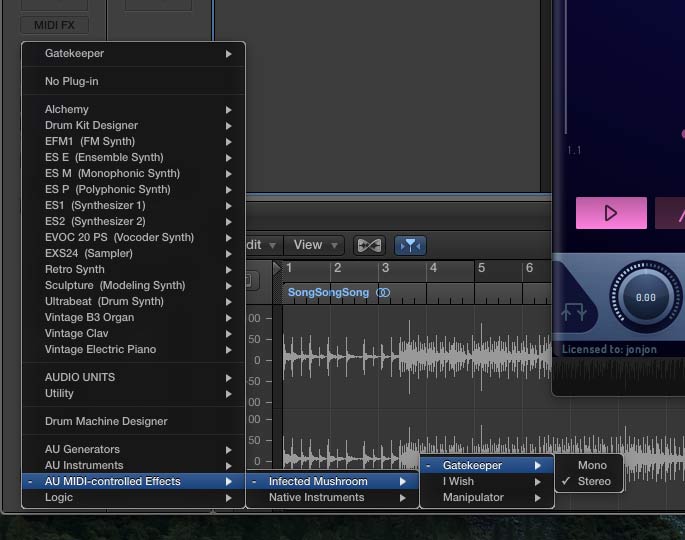
Task: Toggle the blue Catch playhead icon
Action: (408, 245)
